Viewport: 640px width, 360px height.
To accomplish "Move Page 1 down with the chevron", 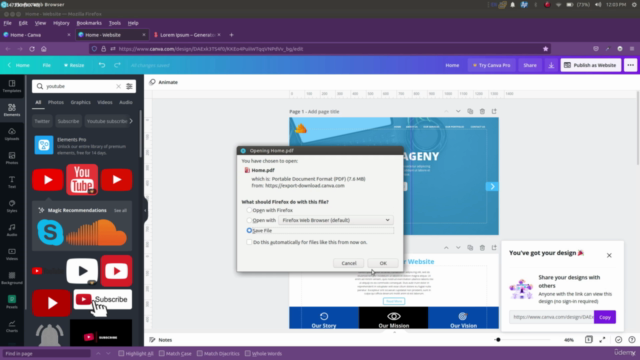I will 458,111.
